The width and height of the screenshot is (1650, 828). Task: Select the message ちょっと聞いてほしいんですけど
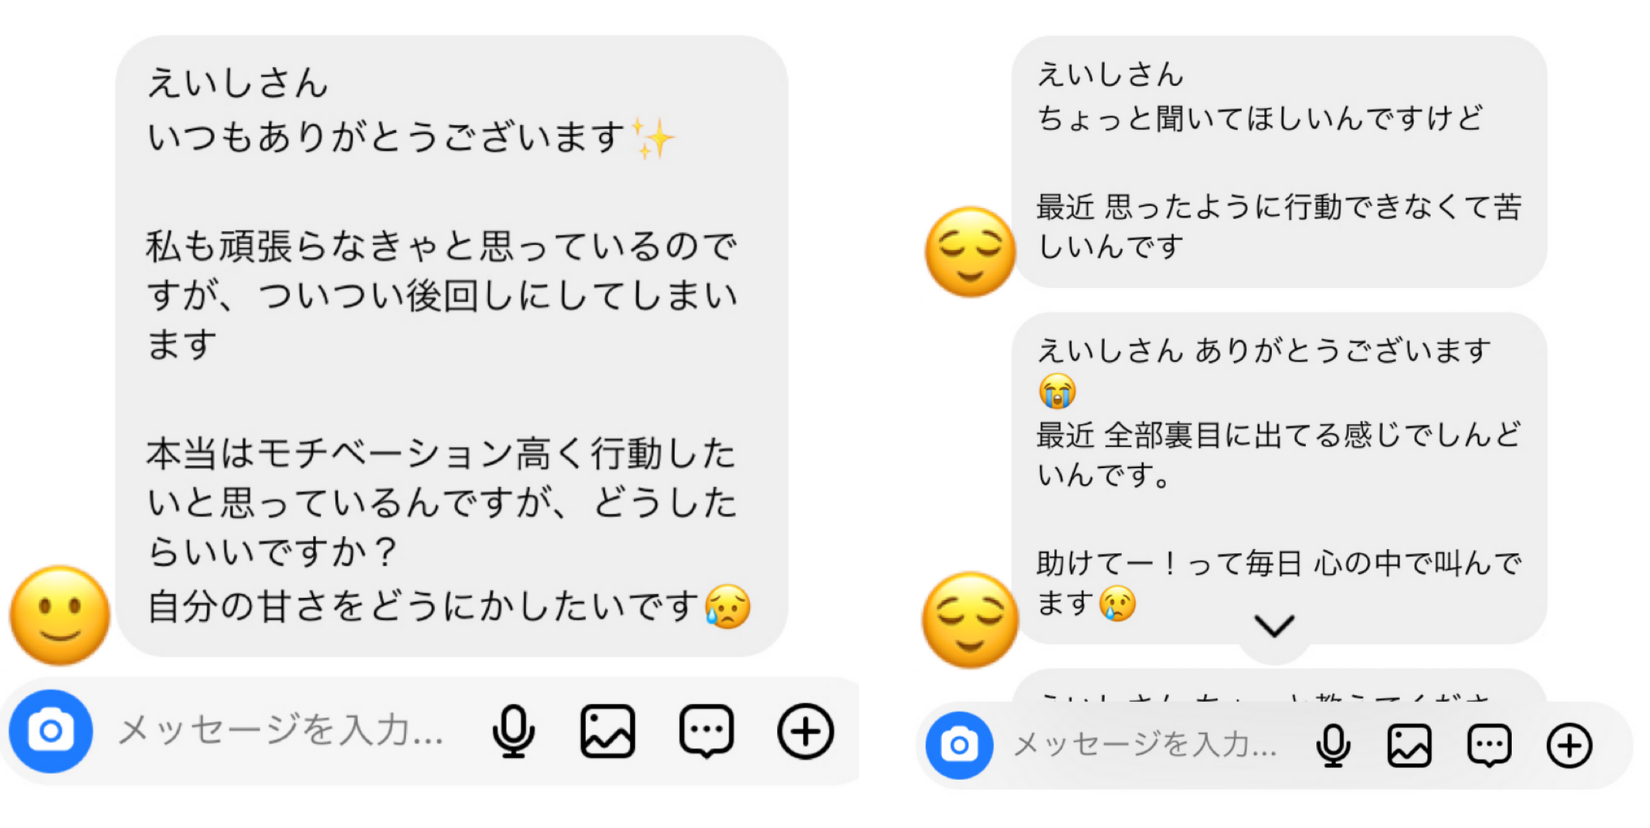pos(1279,162)
